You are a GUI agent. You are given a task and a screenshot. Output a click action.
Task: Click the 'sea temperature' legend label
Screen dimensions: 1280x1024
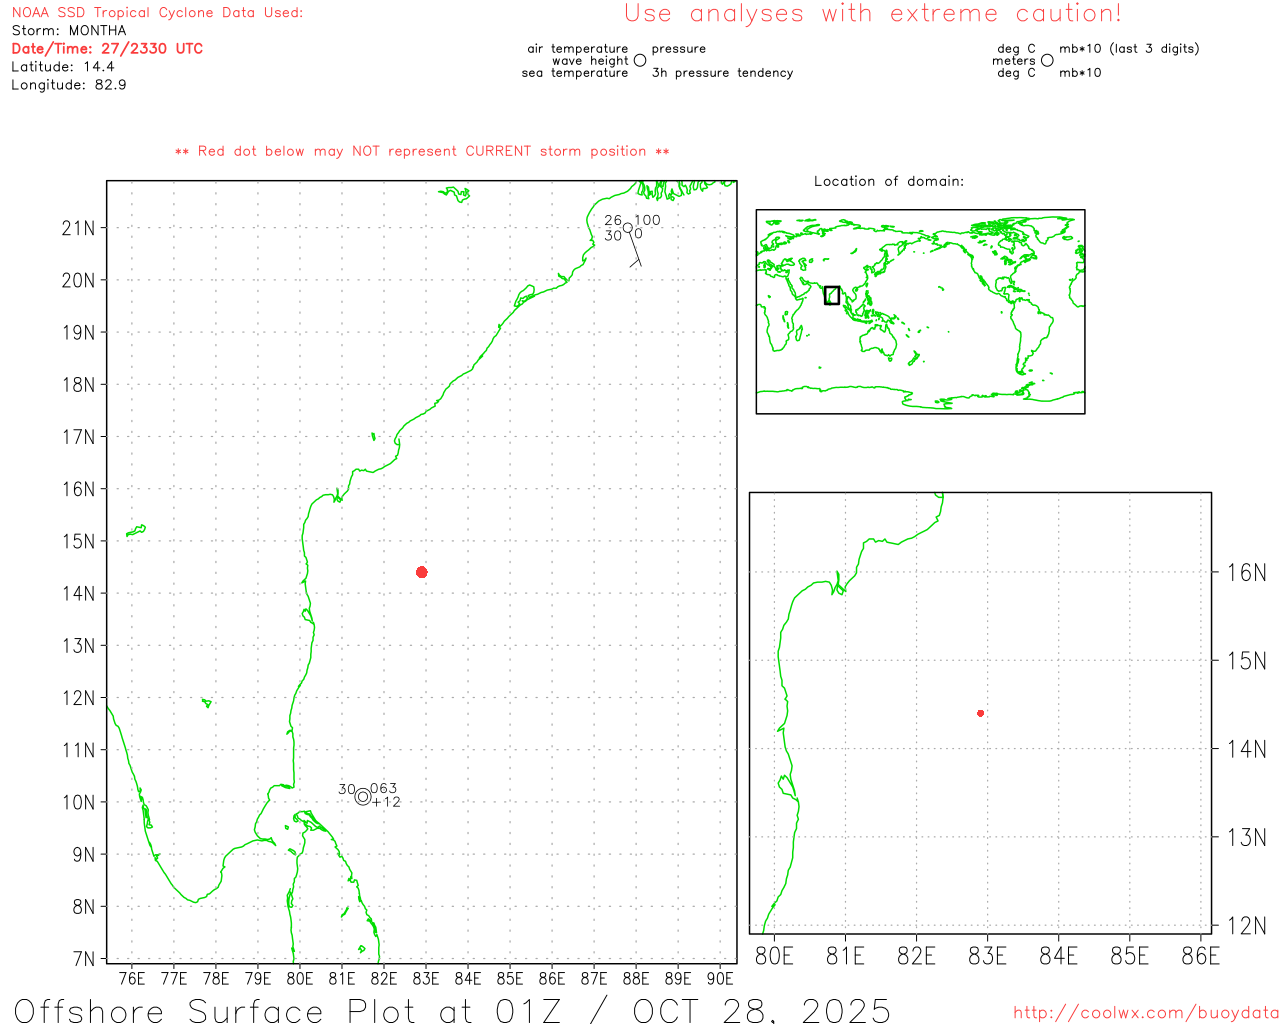point(575,73)
